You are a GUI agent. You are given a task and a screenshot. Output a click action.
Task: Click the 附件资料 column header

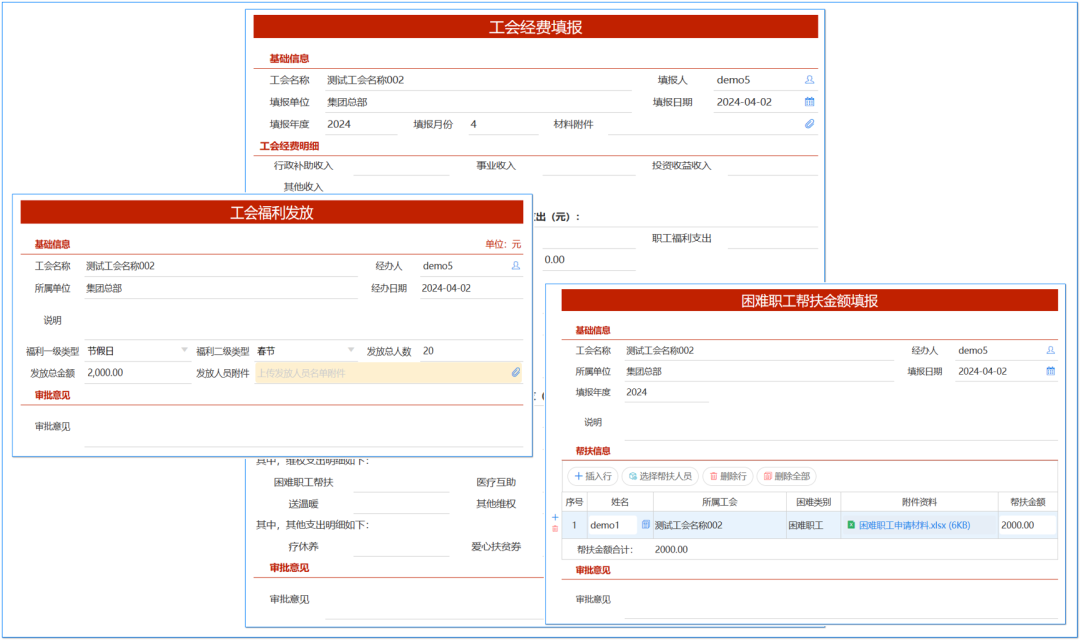click(x=920, y=502)
